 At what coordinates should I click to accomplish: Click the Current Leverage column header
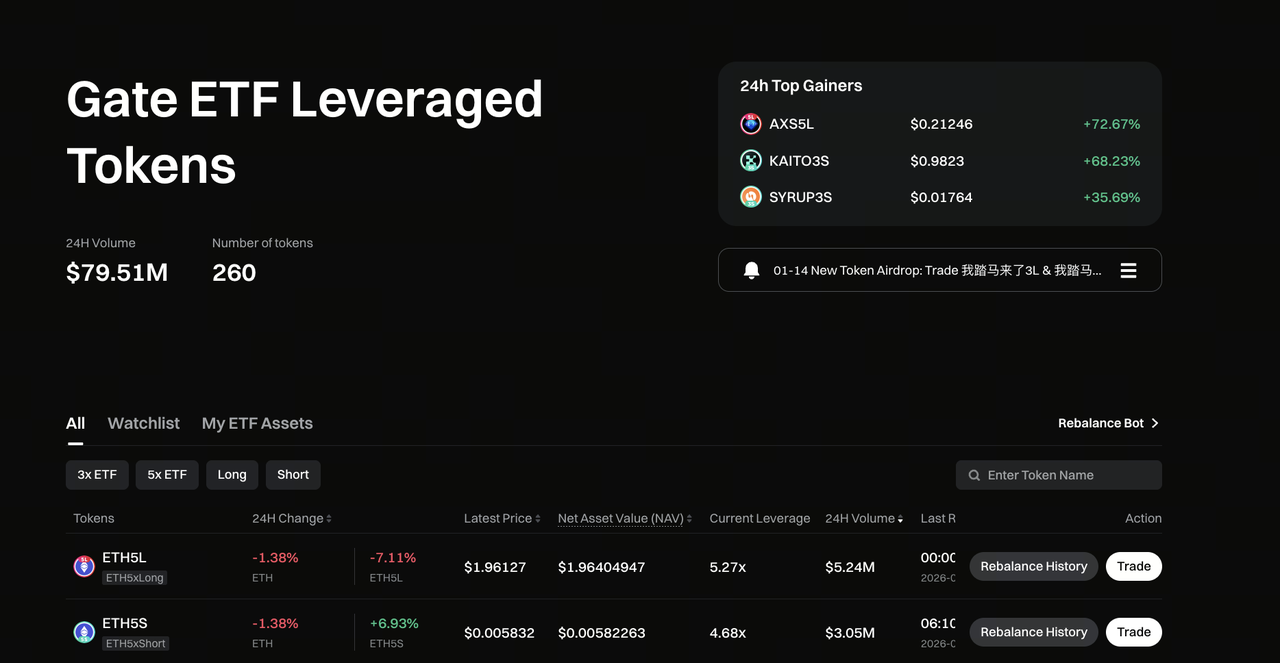click(x=760, y=518)
